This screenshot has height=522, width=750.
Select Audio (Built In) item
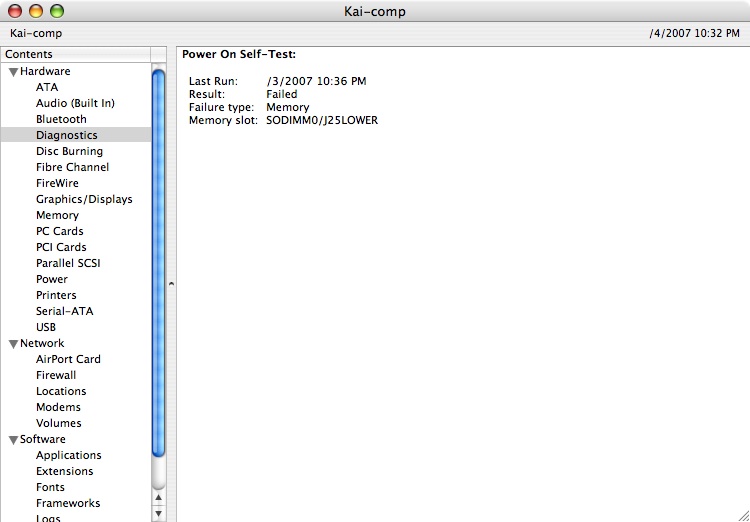(x=75, y=103)
